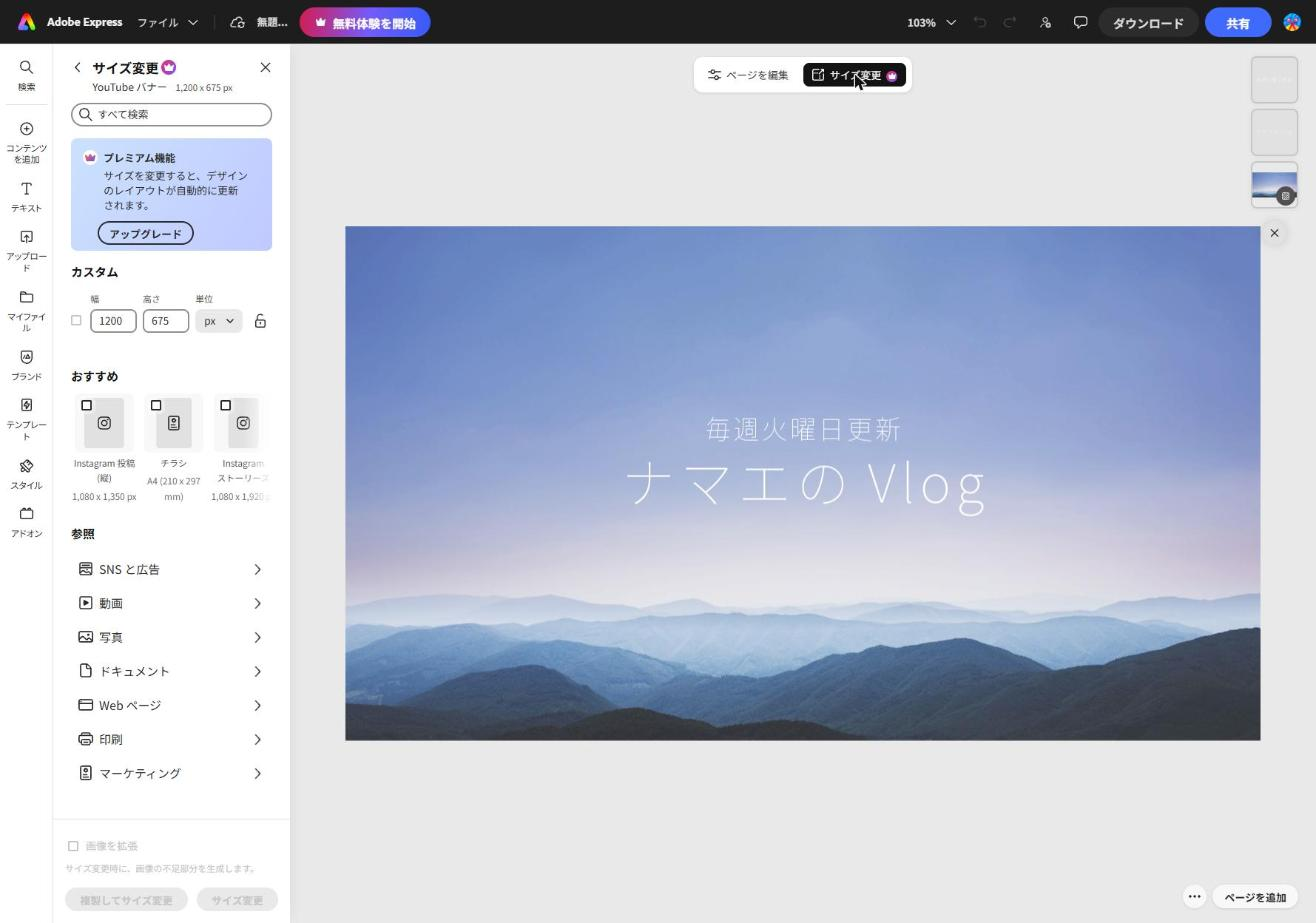Screen dimensions: 1316x923
Task: Open the search panel in sidebar
Action: pyautogui.click(x=26, y=75)
